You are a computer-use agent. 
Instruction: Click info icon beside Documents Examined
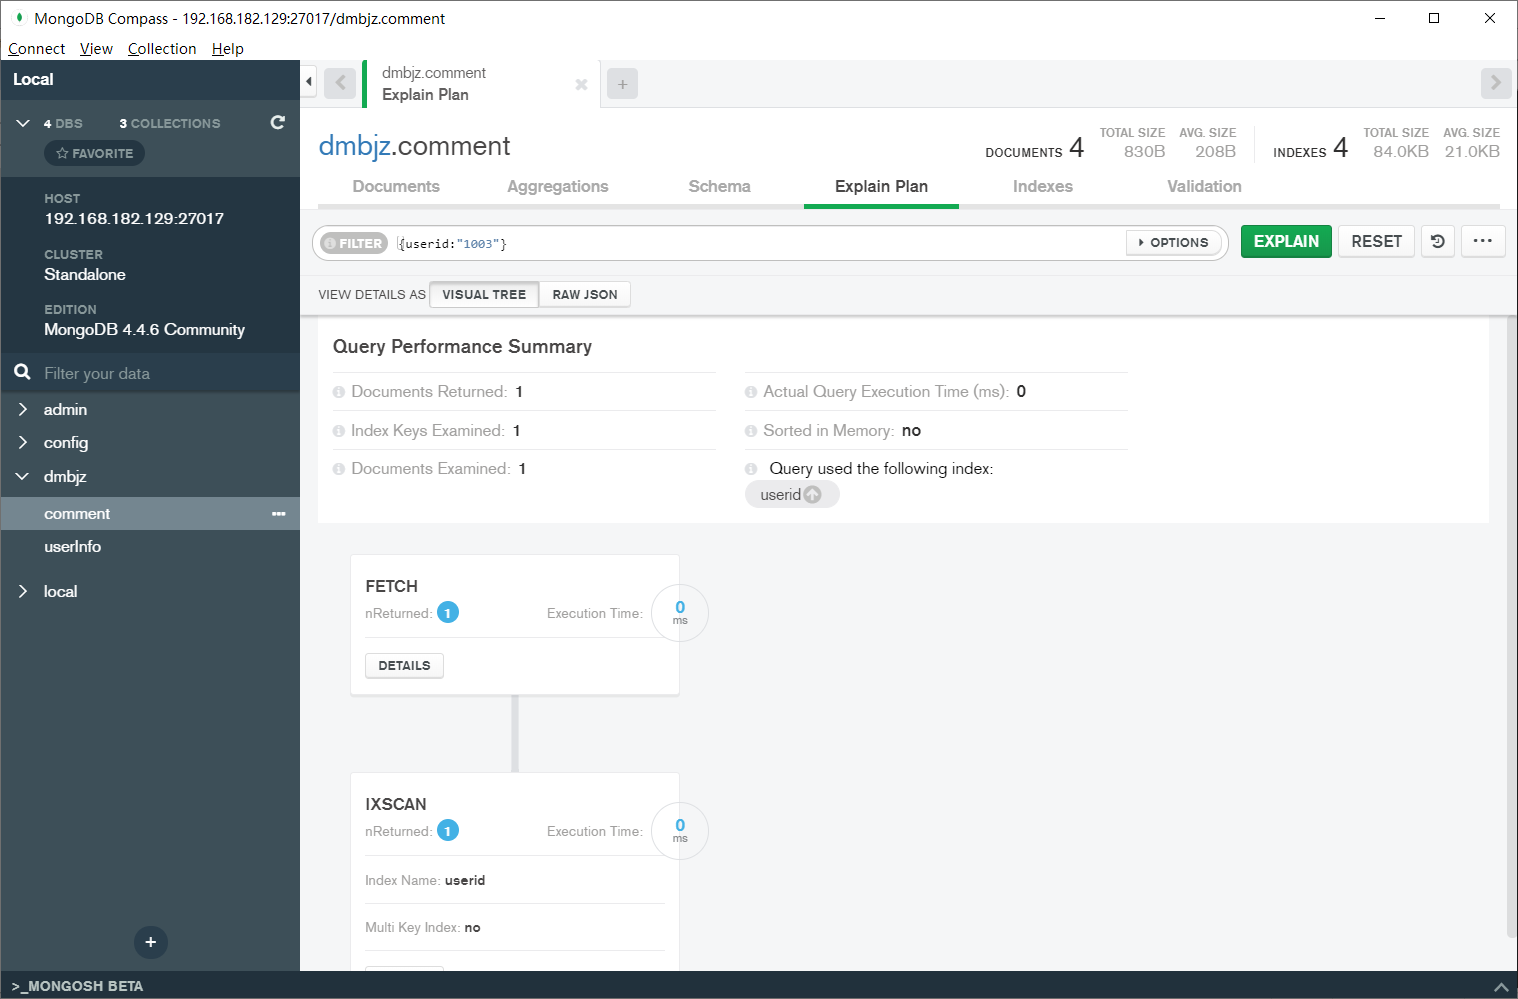click(x=339, y=469)
